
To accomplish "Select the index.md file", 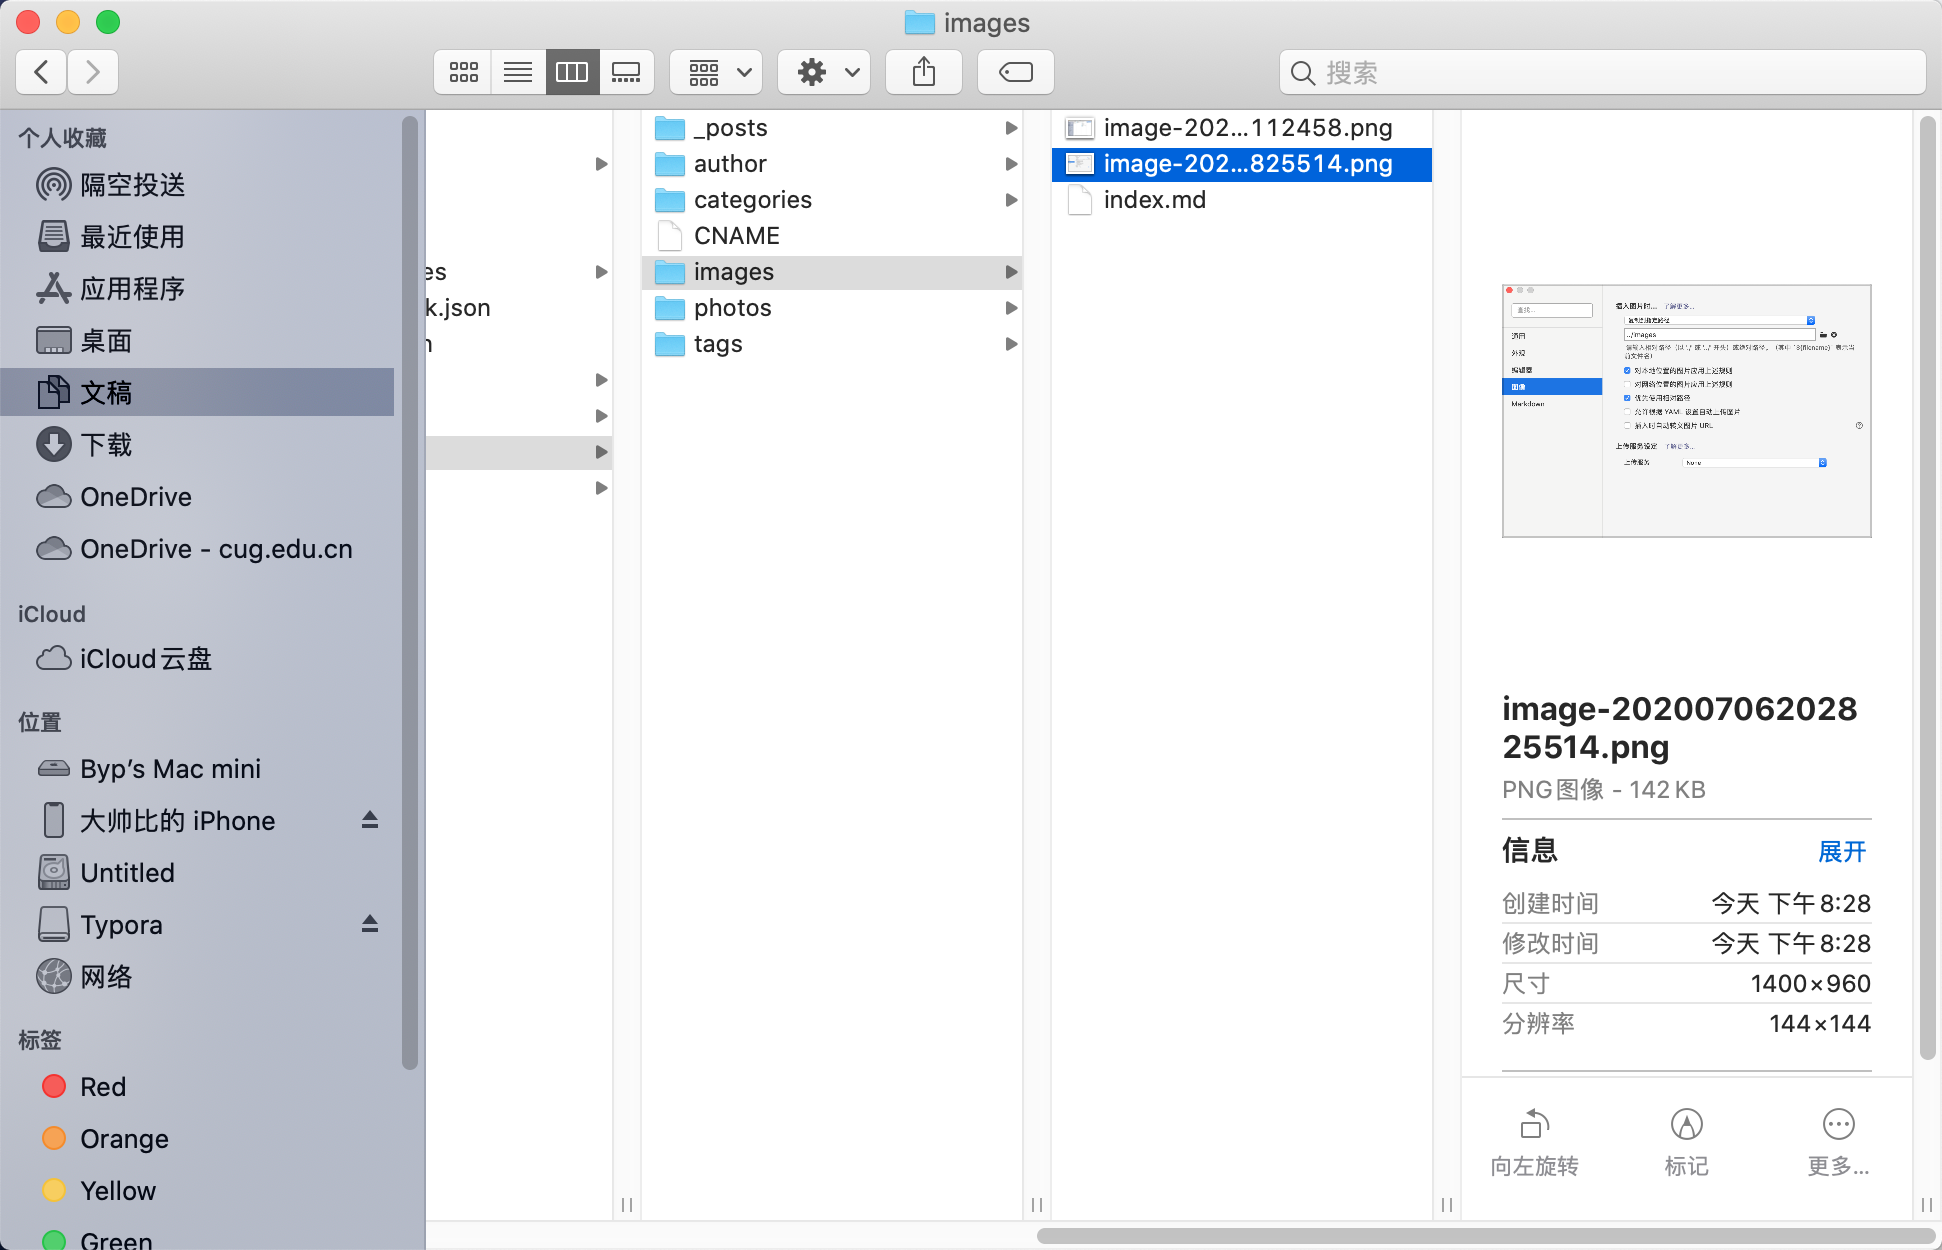I will [1154, 200].
